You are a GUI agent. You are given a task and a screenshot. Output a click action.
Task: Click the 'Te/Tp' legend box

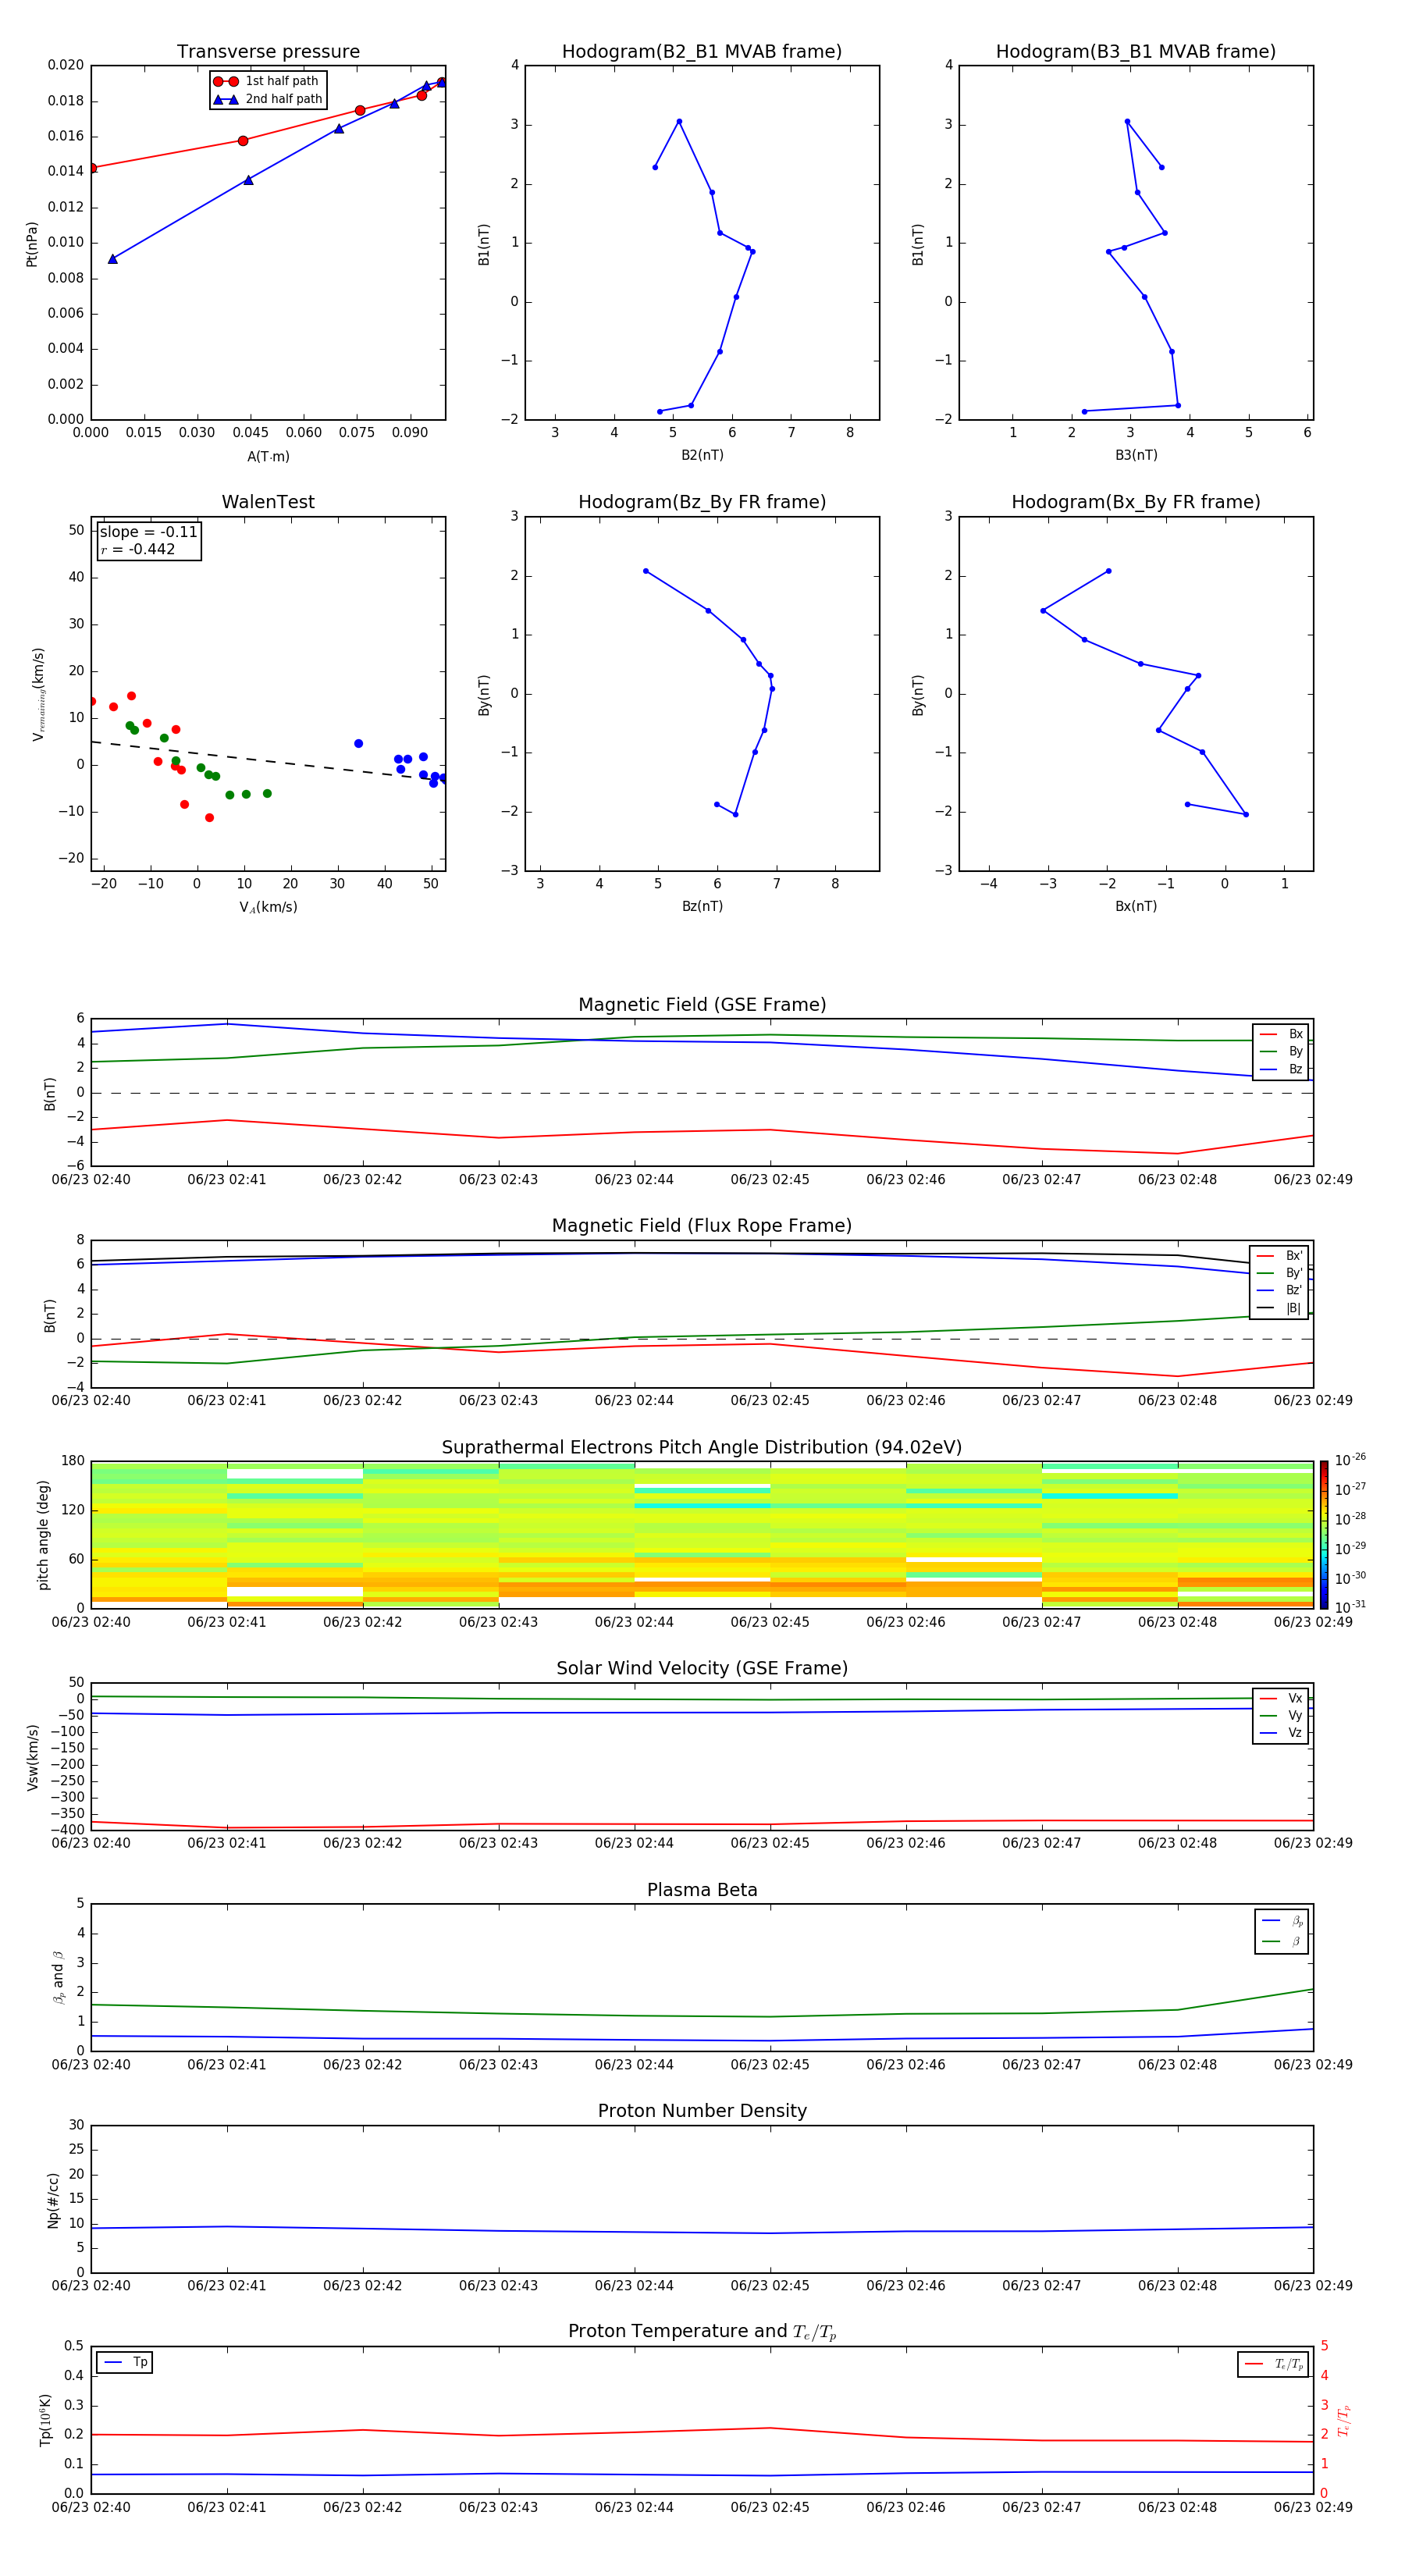click(x=1272, y=2364)
